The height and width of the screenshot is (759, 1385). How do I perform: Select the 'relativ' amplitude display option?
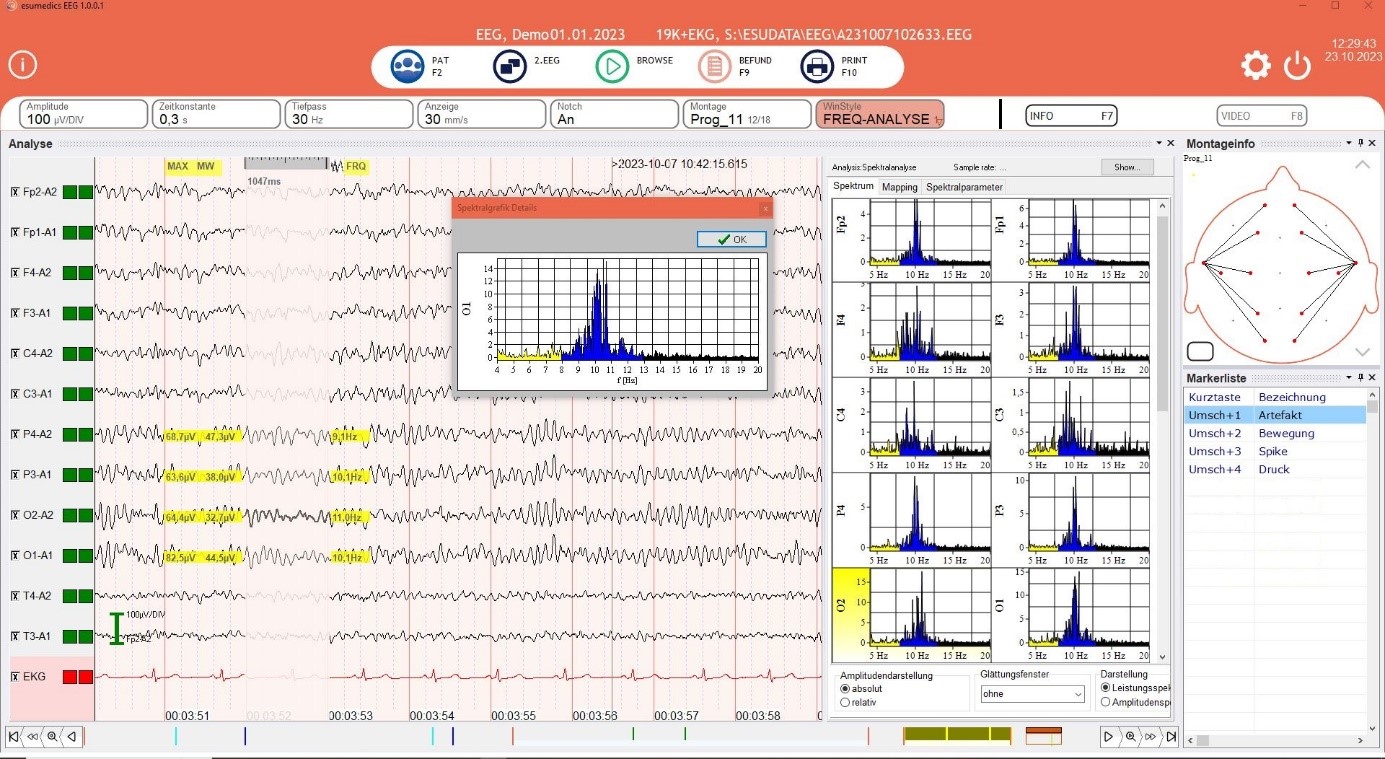pos(845,701)
